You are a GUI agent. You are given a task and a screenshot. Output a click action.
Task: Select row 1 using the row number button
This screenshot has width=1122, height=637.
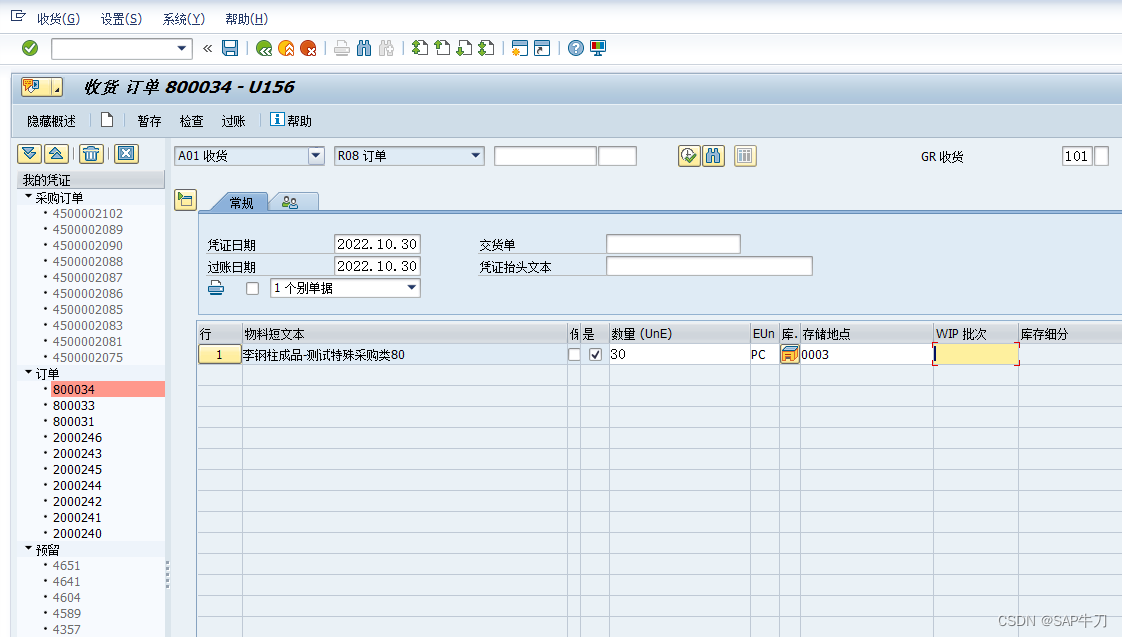[219, 354]
